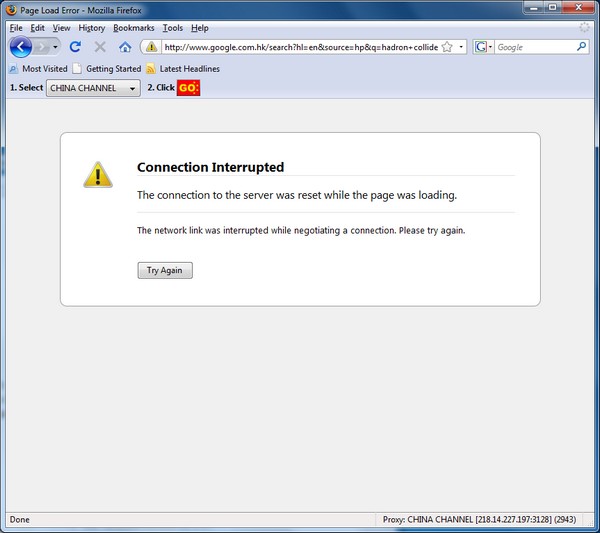Expand the CHINA CHANNEL dropdown
The height and width of the screenshot is (533, 600).
tap(93, 88)
